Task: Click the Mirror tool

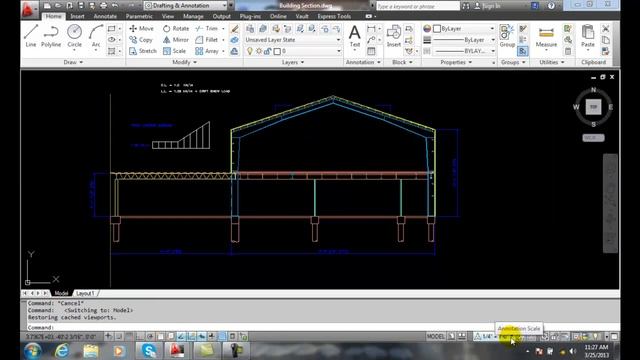Action: (x=176, y=40)
